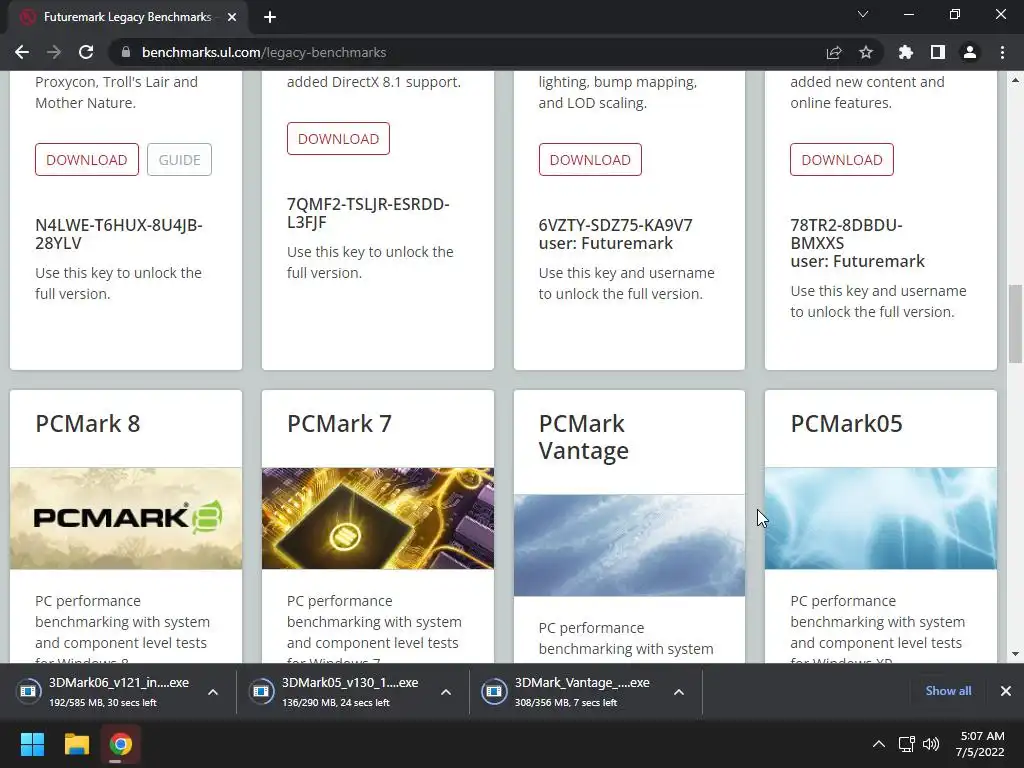Open the PCMark 7 chip image

coord(377,519)
